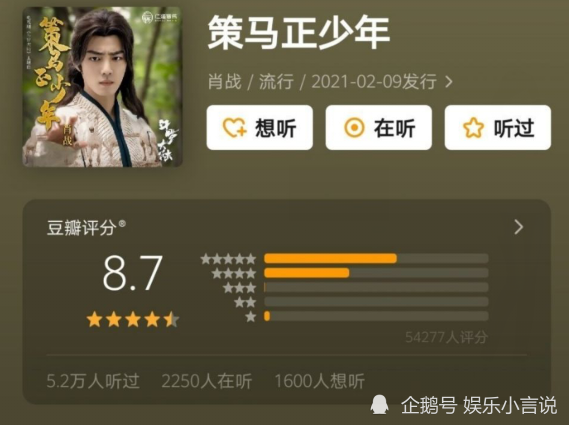Tap the label logo on album cover corner
This screenshot has height=425, width=569.
coord(160,16)
